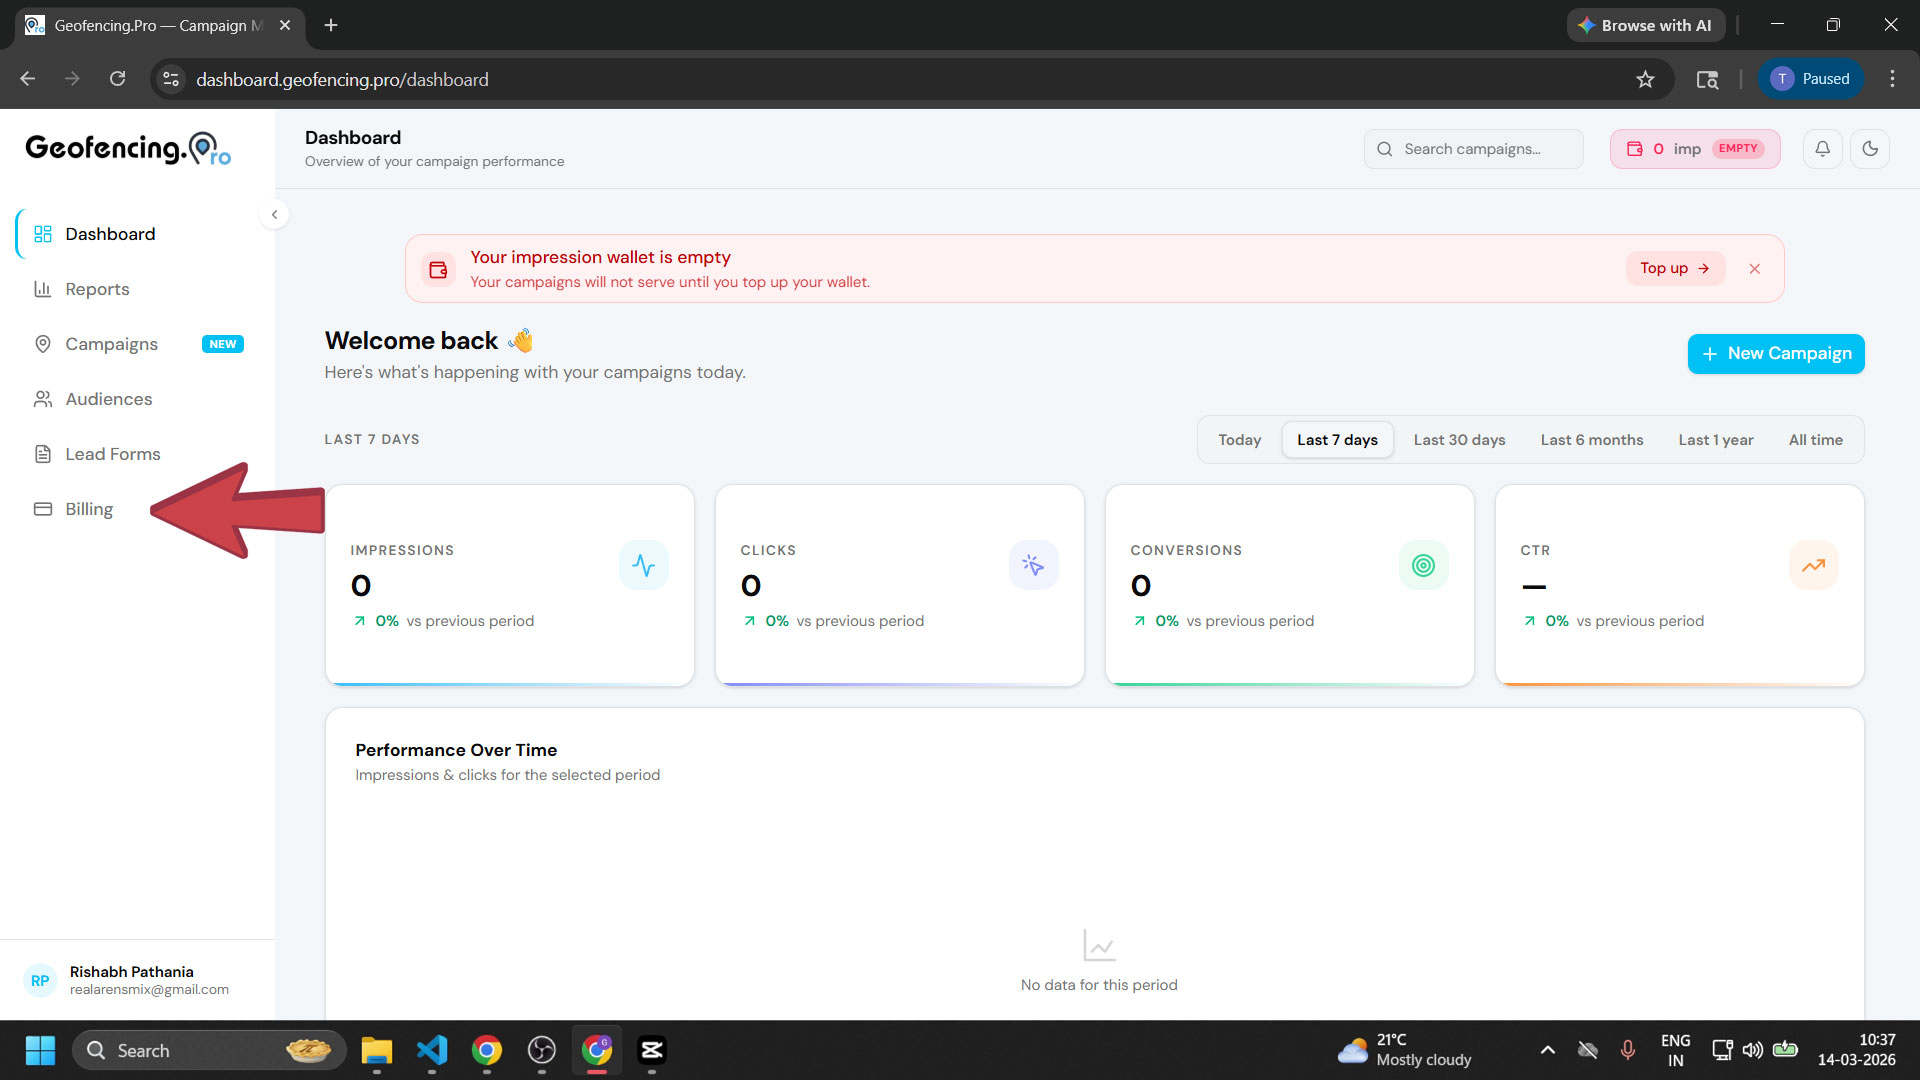Create a New Campaign

click(1775, 353)
